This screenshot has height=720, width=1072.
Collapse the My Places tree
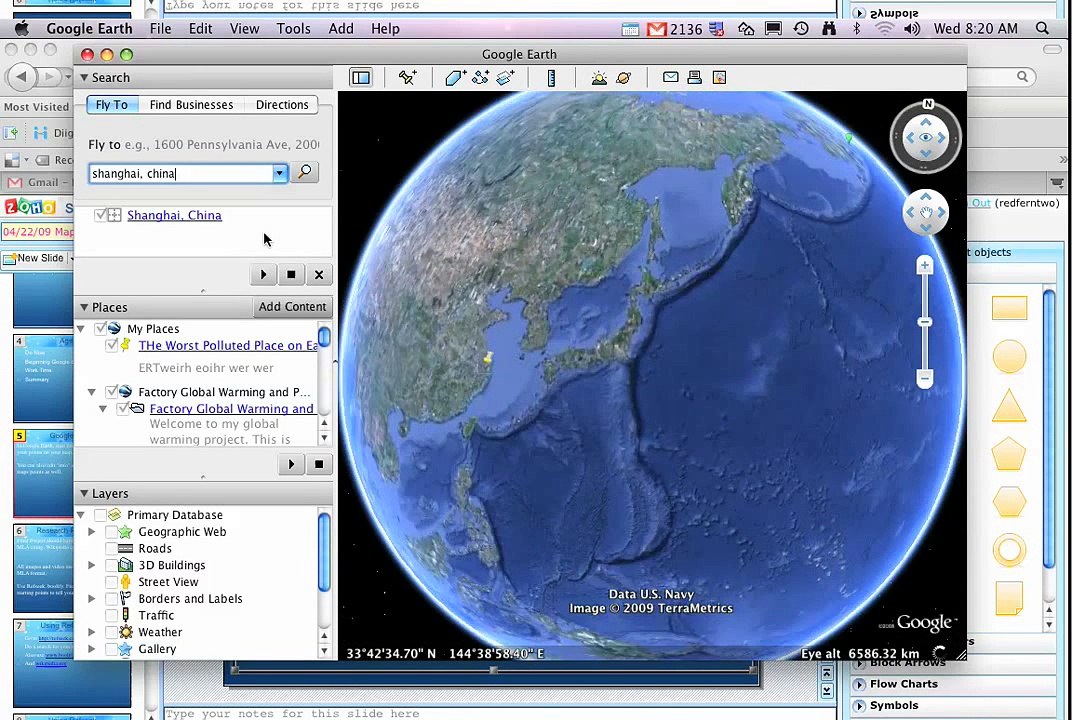tap(81, 329)
